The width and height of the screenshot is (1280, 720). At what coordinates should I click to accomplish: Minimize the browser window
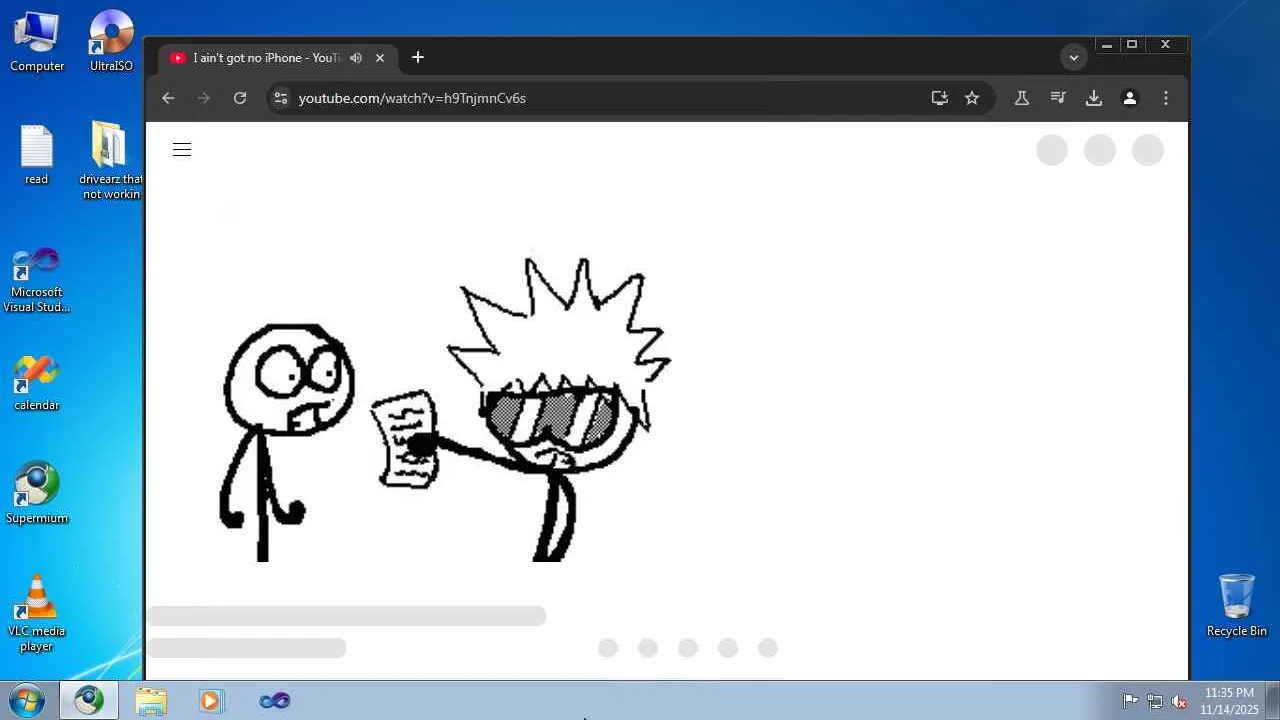click(1107, 45)
